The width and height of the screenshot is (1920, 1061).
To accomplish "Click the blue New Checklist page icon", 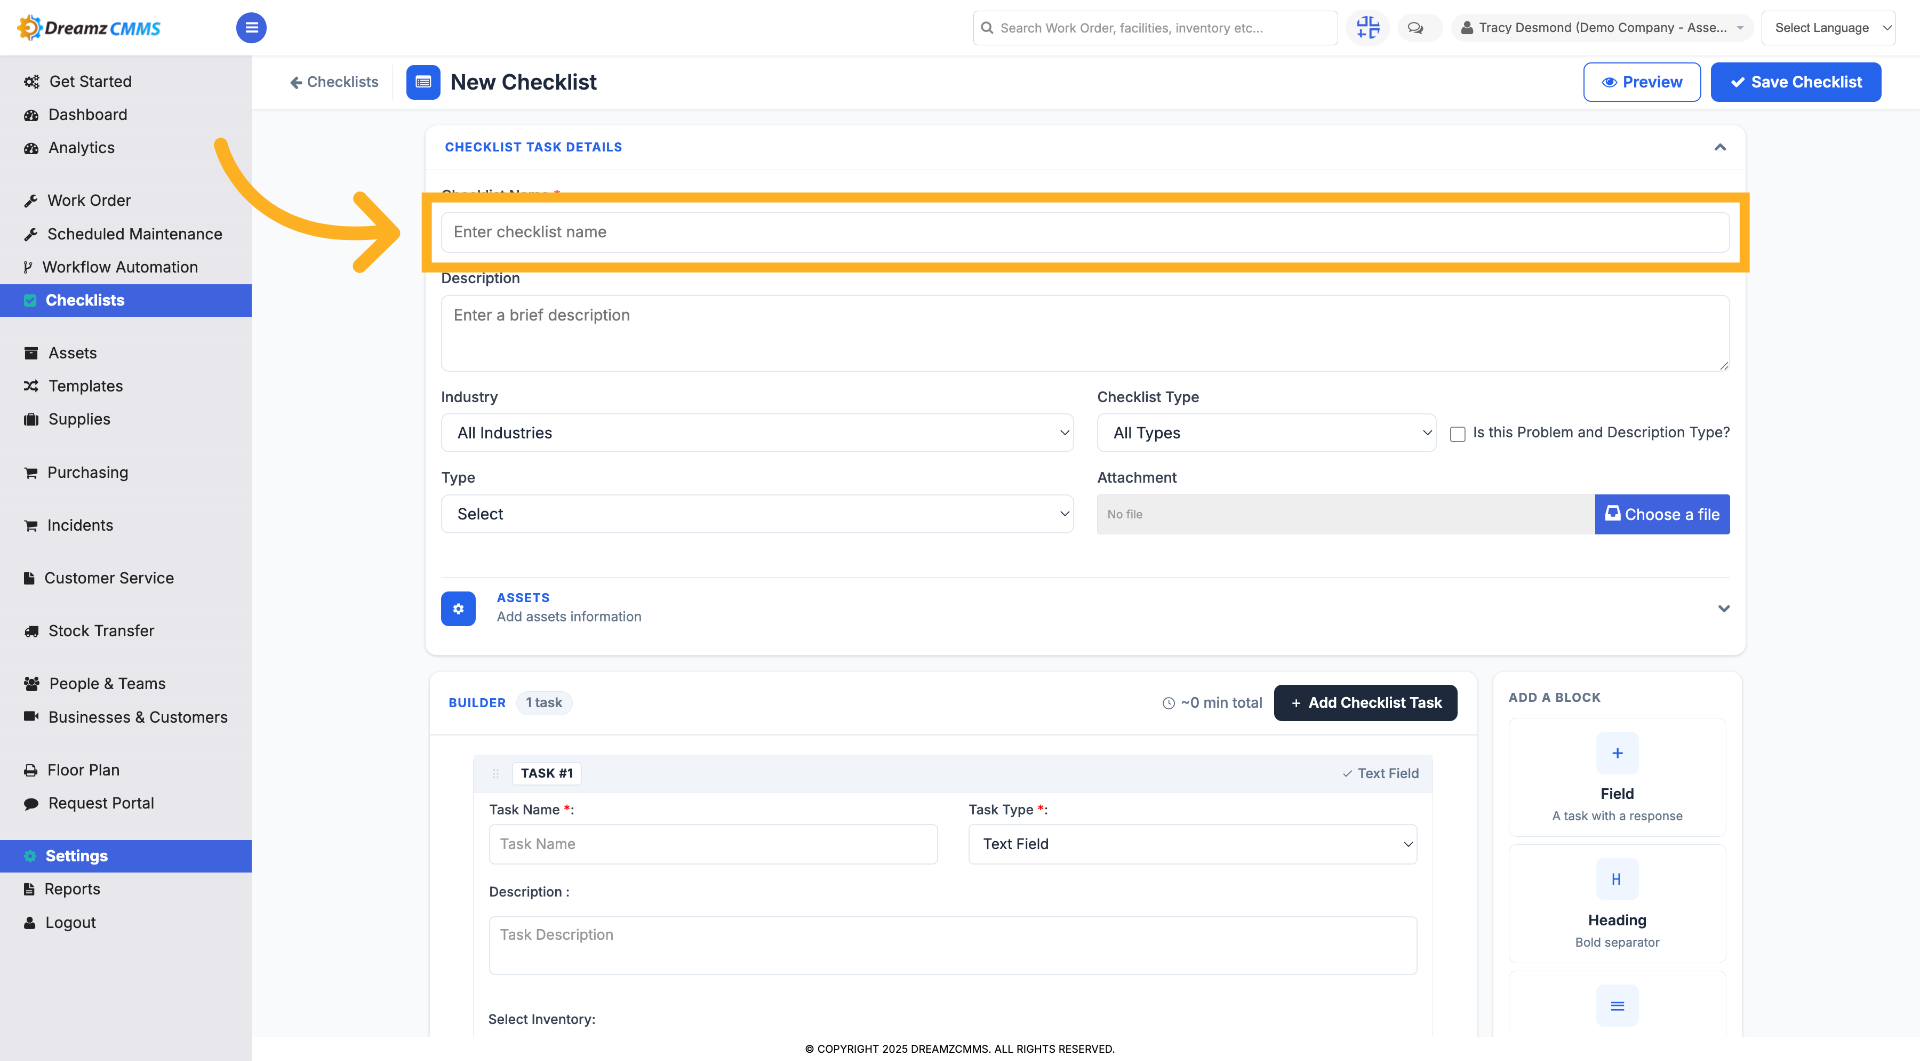I will coord(423,82).
